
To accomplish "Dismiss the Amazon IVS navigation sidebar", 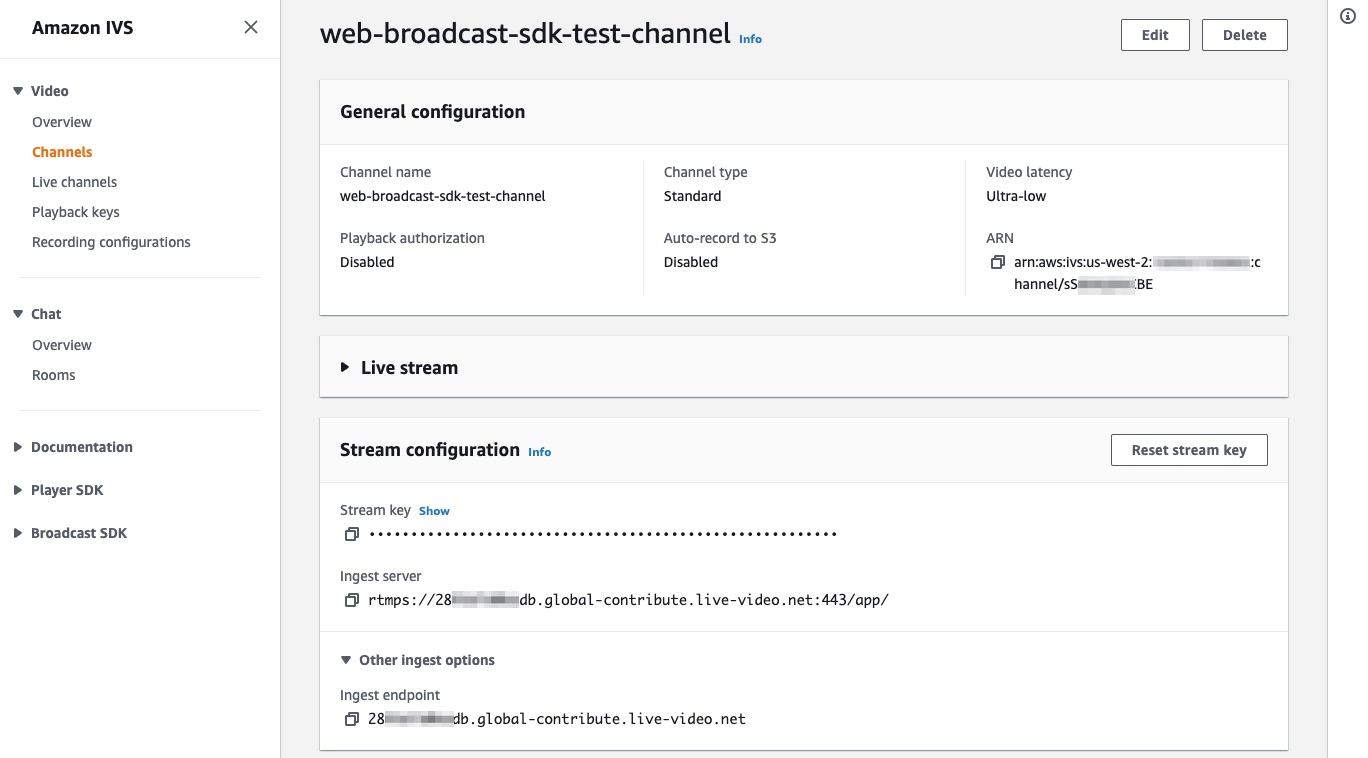I will click(x=250, y=27).
